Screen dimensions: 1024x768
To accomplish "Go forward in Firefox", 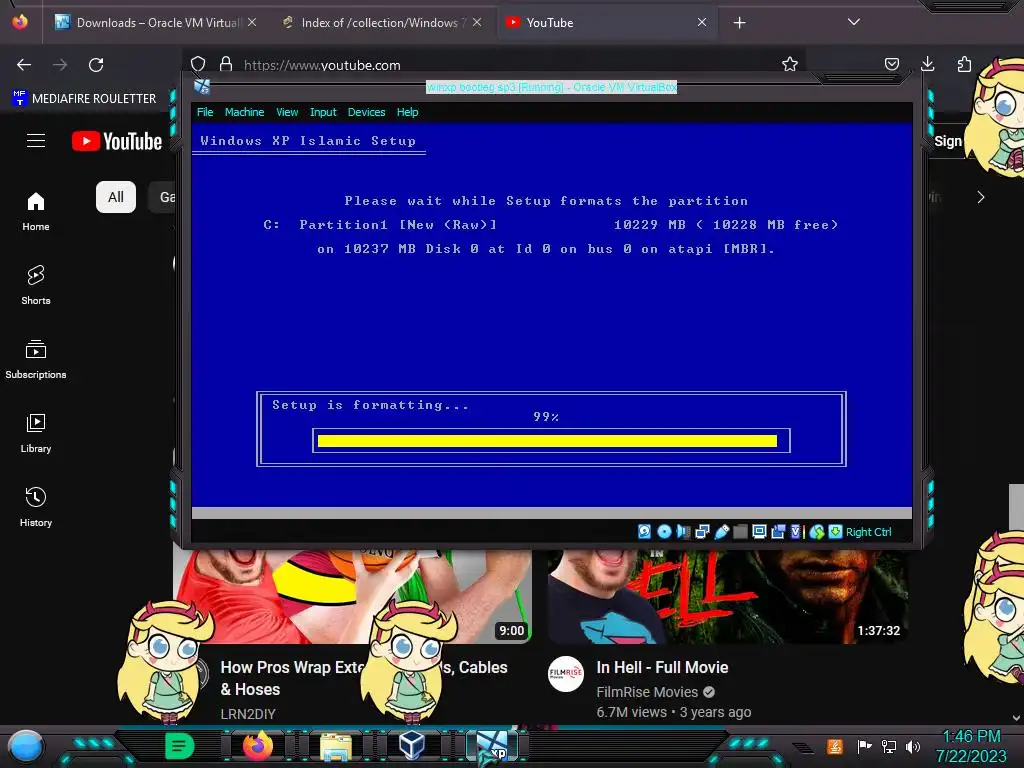I will point(60,65).
